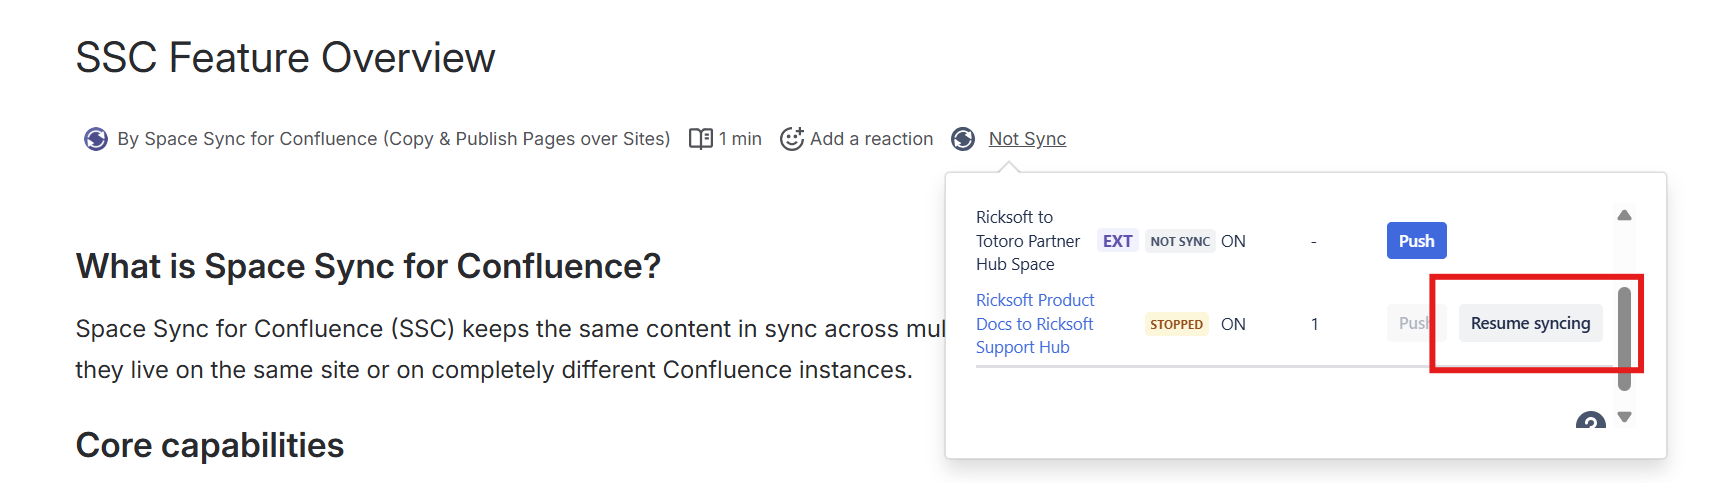Click ON value in the NOT SYNC row
Image resolution: width=1722 pixels, height=483 pixels.
tap(1233, 241)
